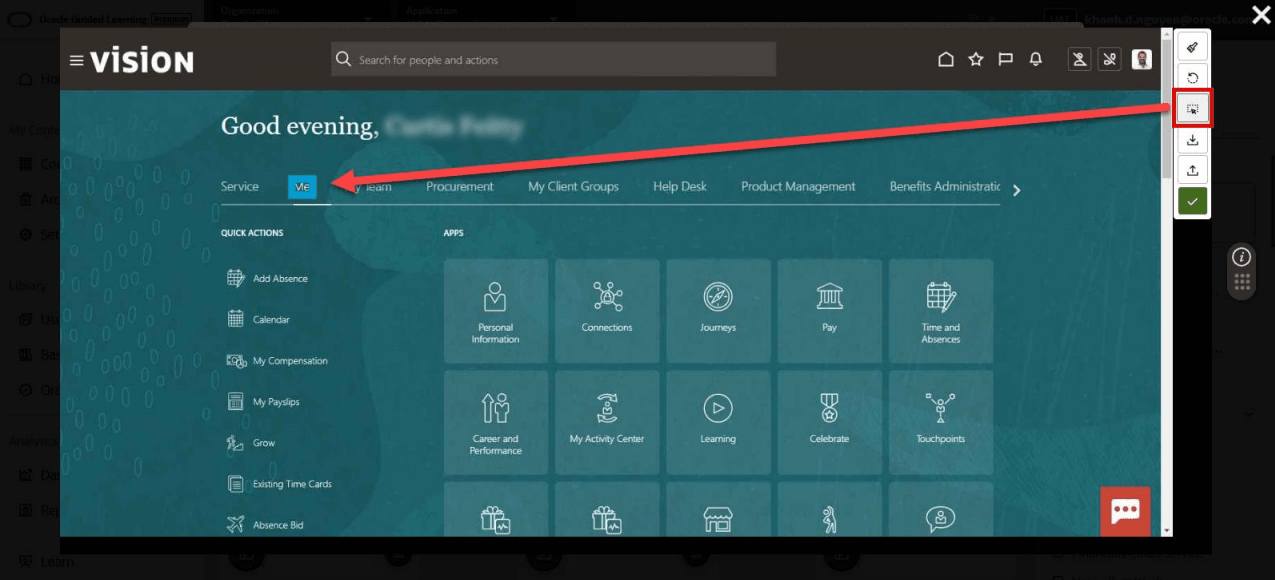
Task: Open Absence Bid quick action
Action: click(265, 524)
